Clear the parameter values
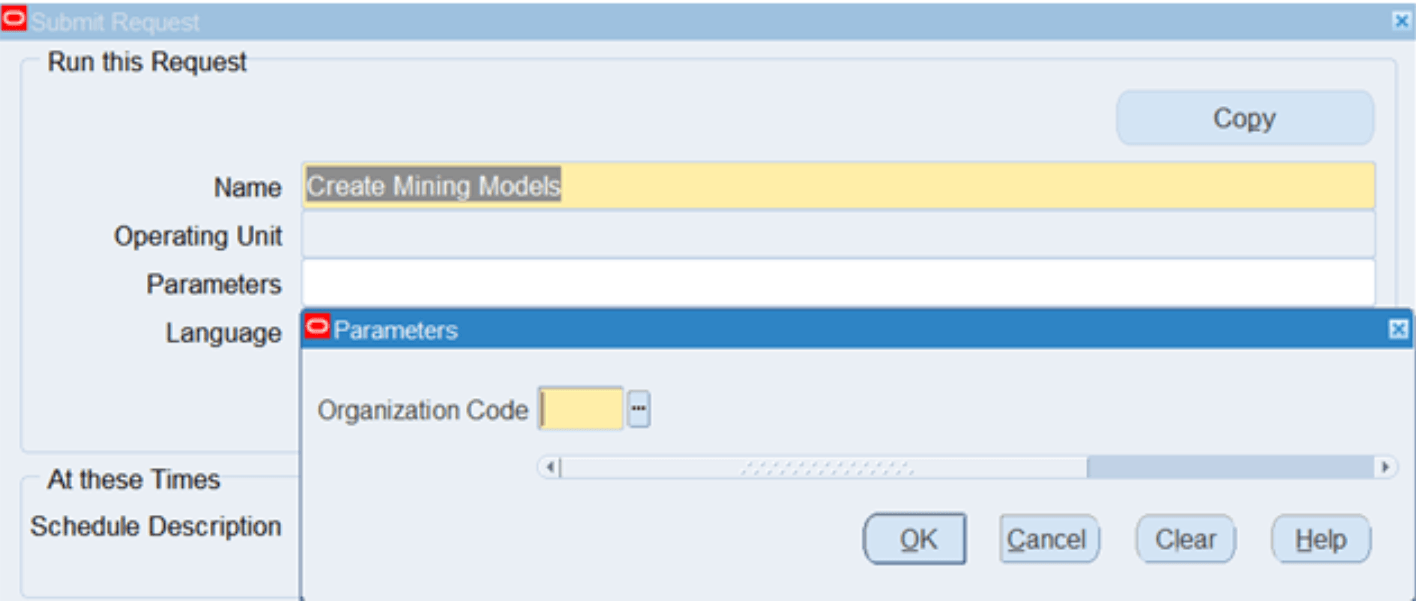 [1185, 540]
